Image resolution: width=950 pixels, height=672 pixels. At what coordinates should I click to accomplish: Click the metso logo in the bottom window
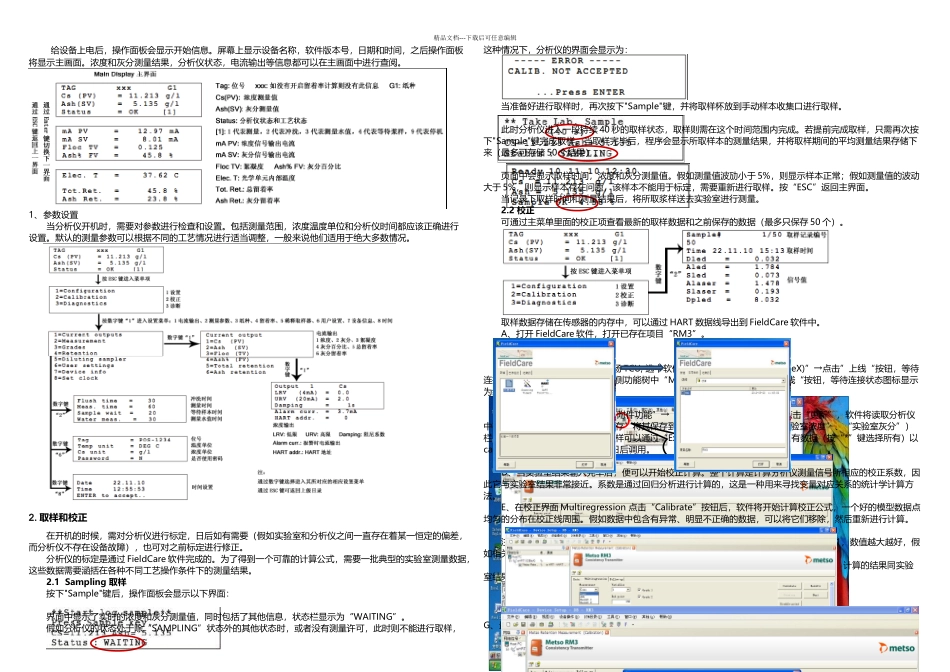[x=897, y=648]
